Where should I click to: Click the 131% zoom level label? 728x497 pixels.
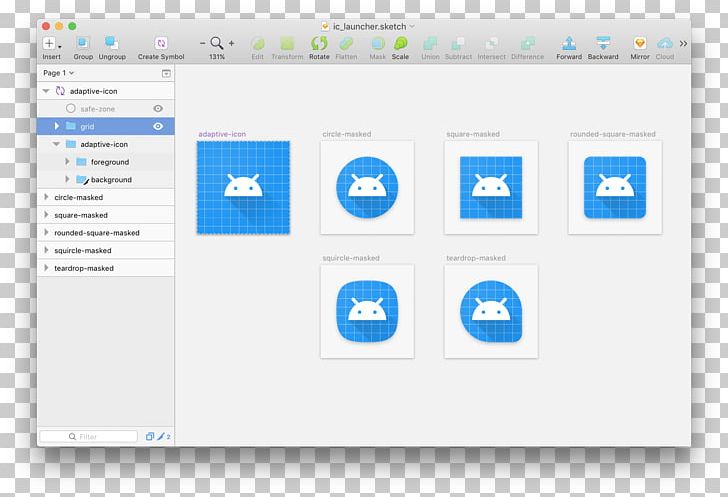[217, 57]
